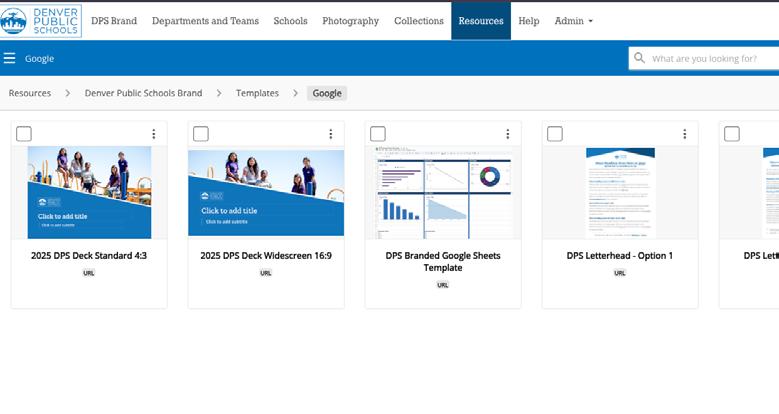Open the Schools menu item
Image resolution: width=779 pixels, height=414 pixels.
pyautogui.click(x=290, y=21)
